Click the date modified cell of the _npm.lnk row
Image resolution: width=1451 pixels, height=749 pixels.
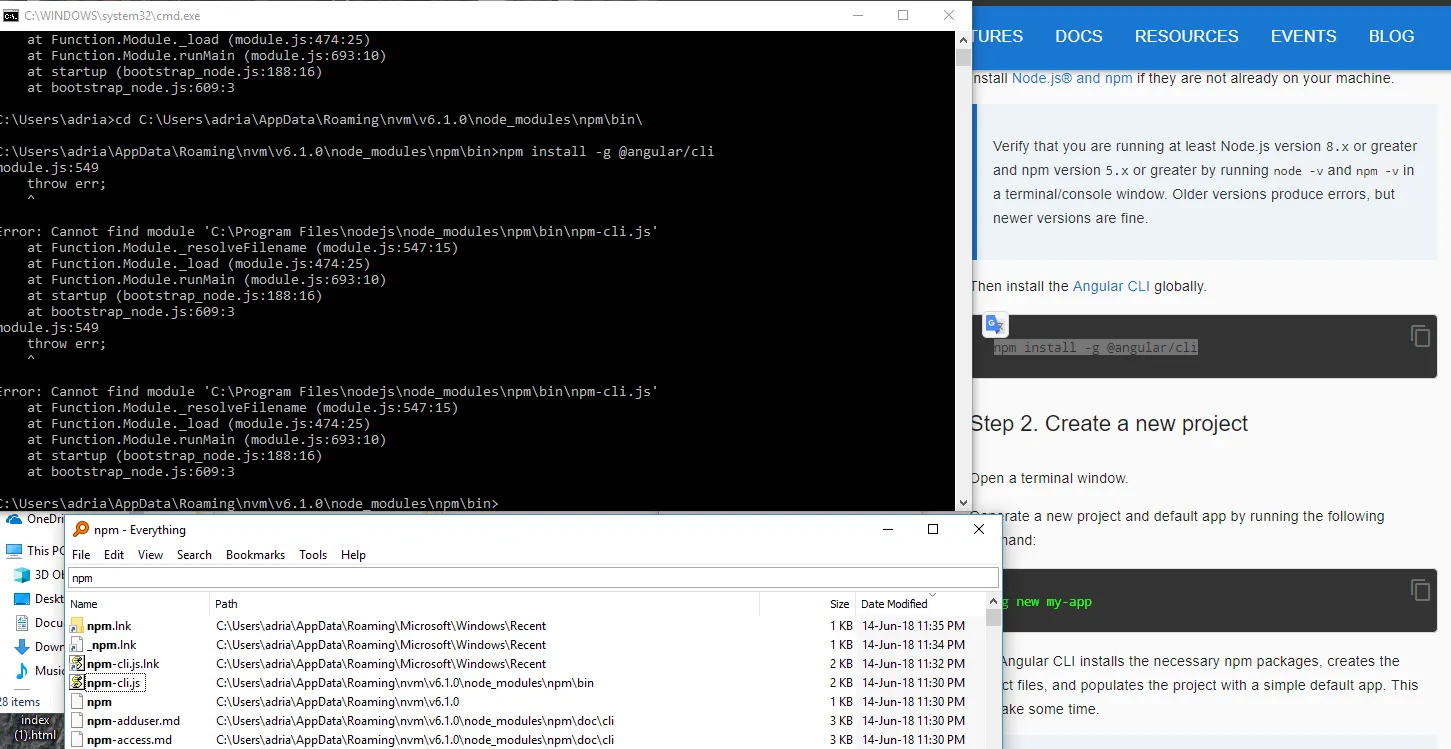tap(913, 645)
